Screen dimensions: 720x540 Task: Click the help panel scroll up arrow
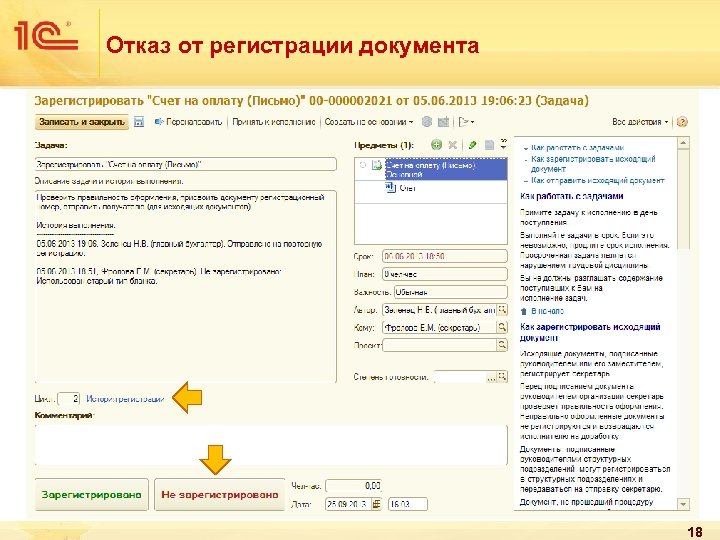pos(683,143)
